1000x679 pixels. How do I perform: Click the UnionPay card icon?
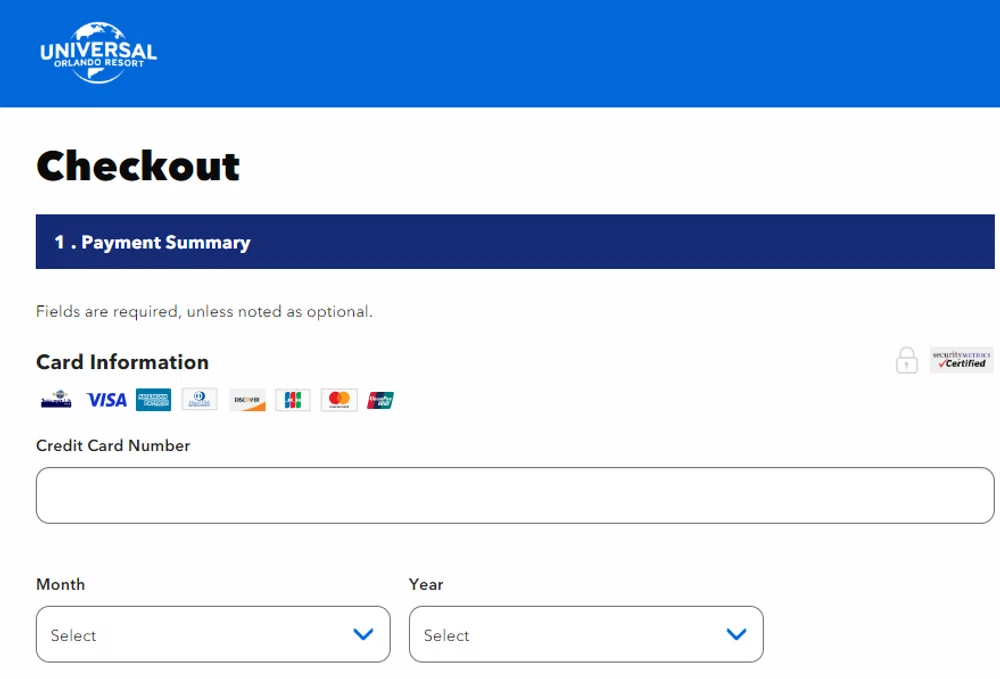click(x=380, y=399)
